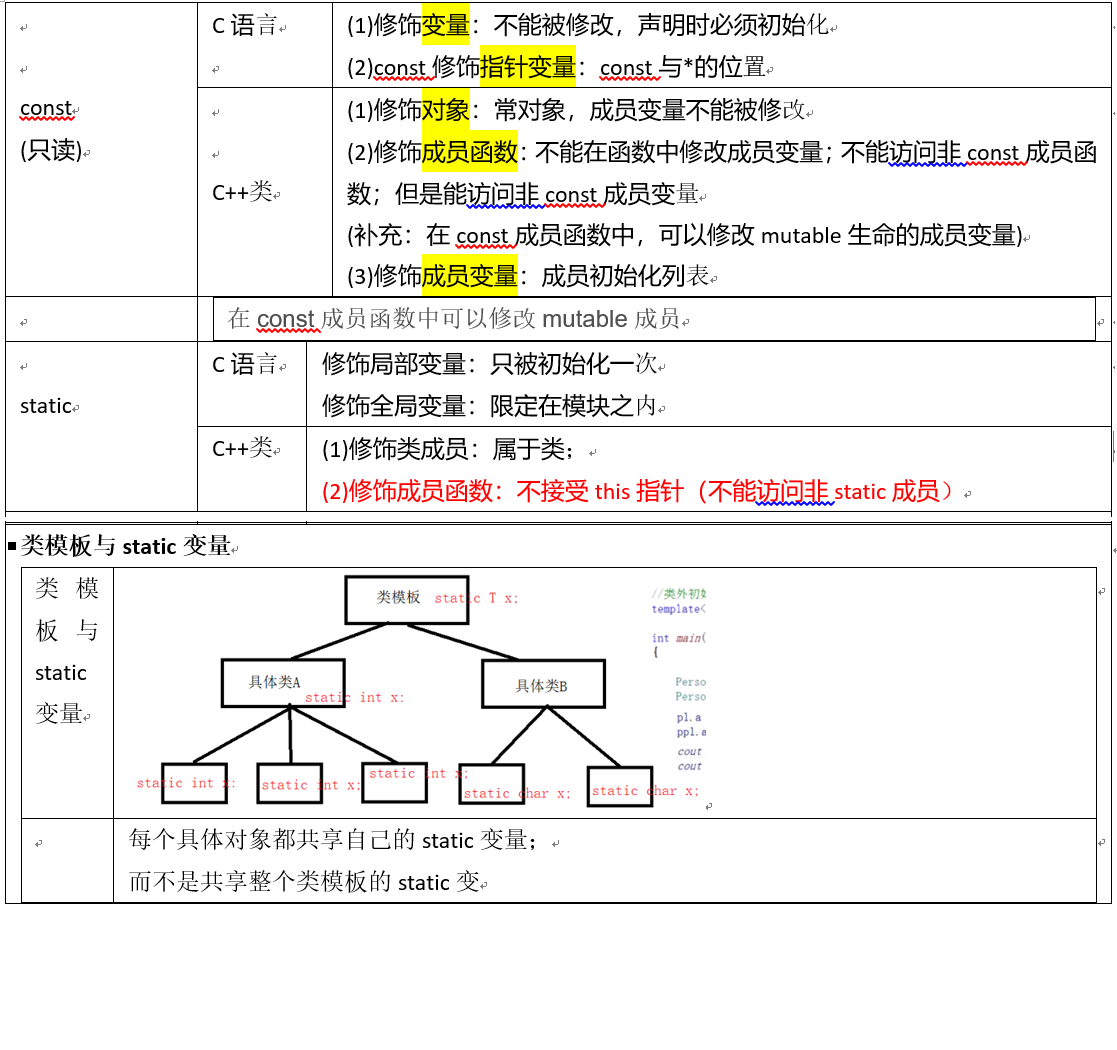Click highlighted text '成员变量'

click(x=470, y=276)
